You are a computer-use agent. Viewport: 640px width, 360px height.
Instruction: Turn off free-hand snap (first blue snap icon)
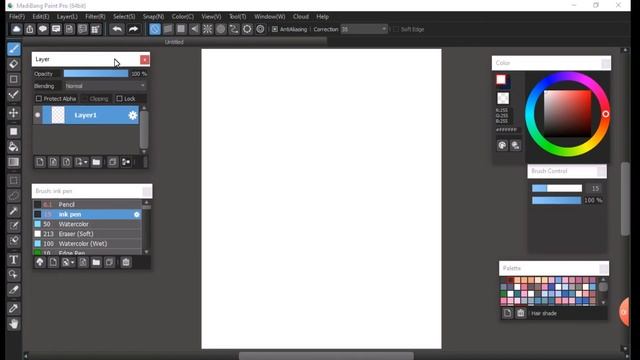155,29
